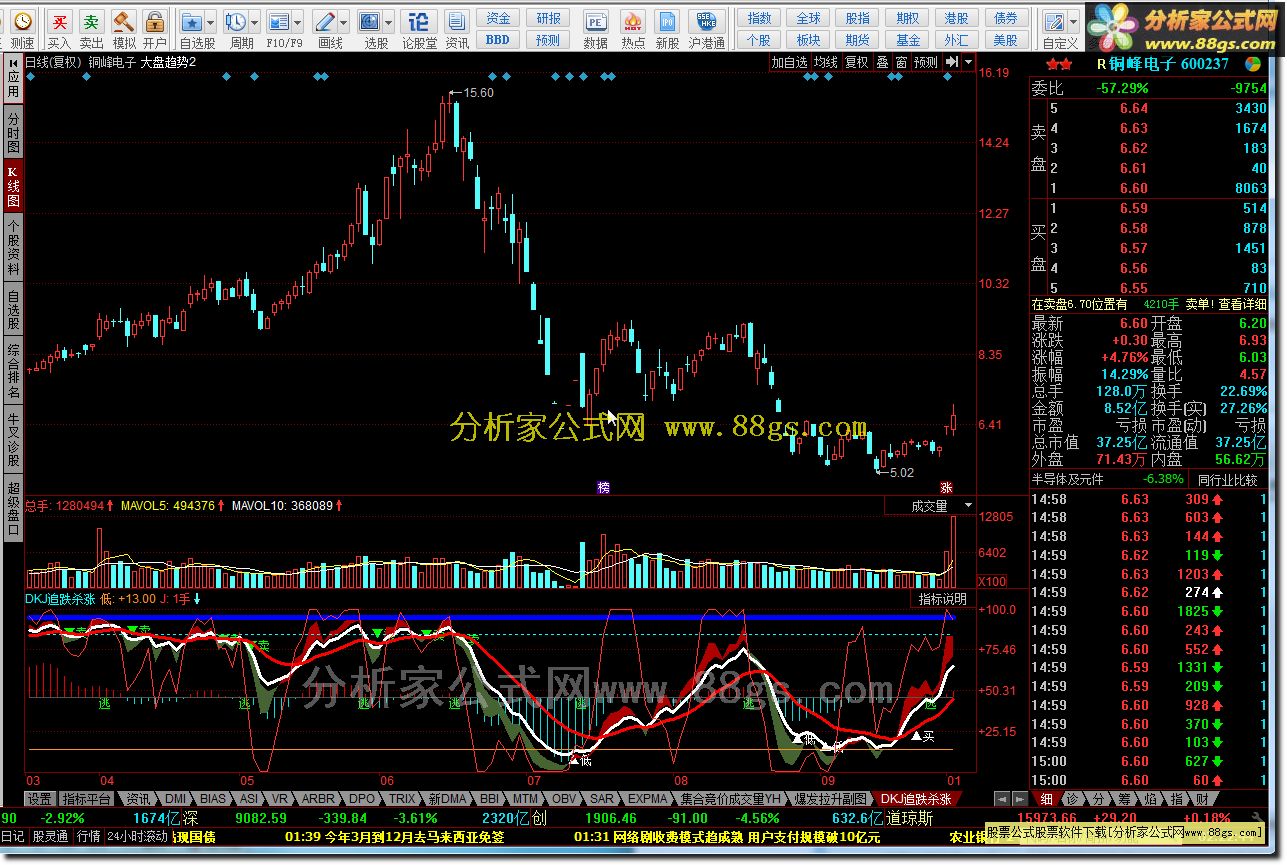Open dropdown arrow next to 周期
Image resolution: width=1287 pixels, height=865 pixels.
[x=254, y=21]
